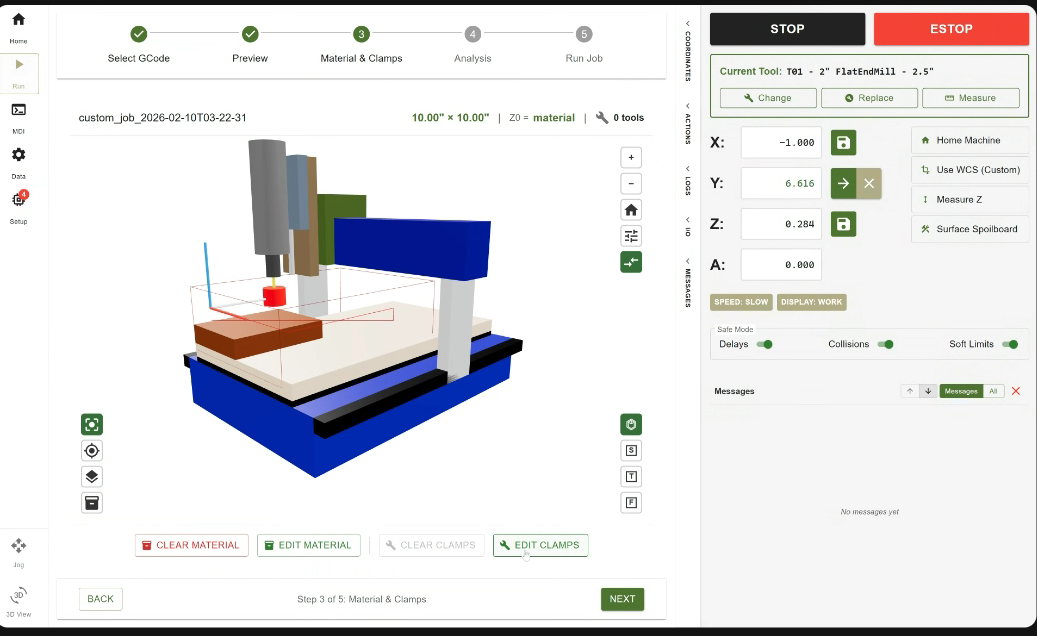The width and height of the screenshot is (1037, 636).
Task: Click the home view icon in 3D viewer
Action: [x=631, y=210]
